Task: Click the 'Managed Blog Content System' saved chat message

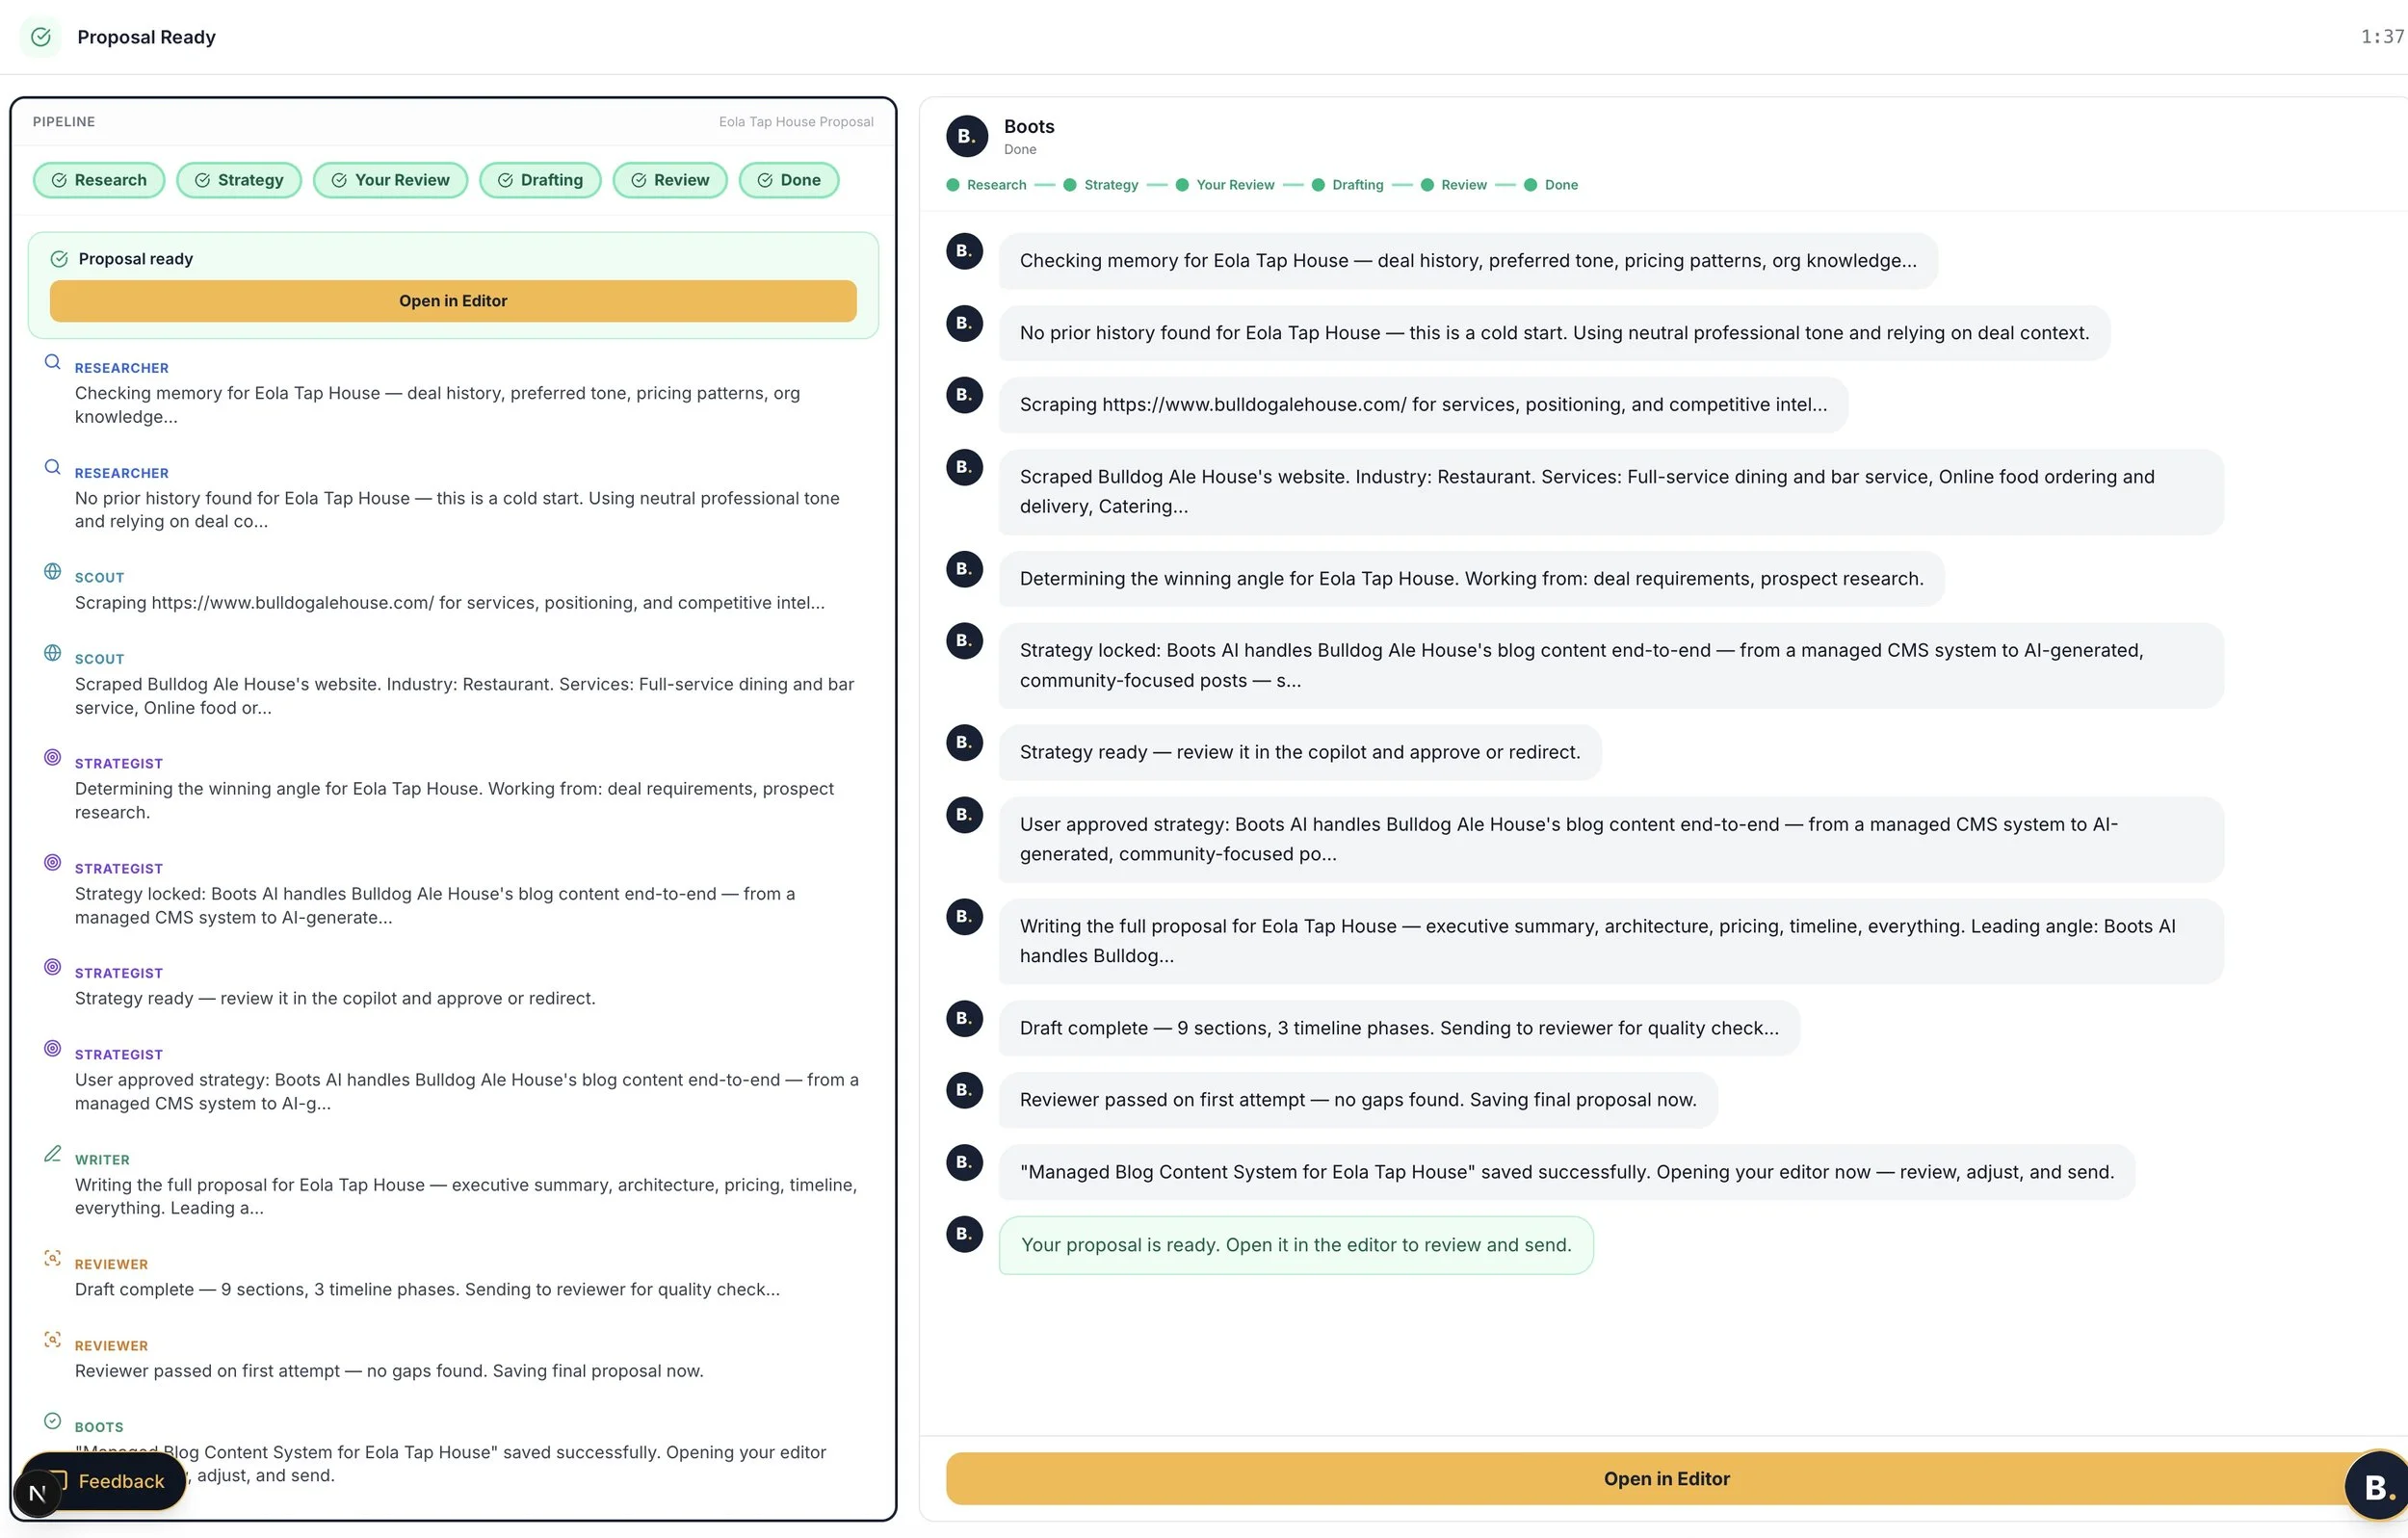Action: (x=1567, y=1172)
